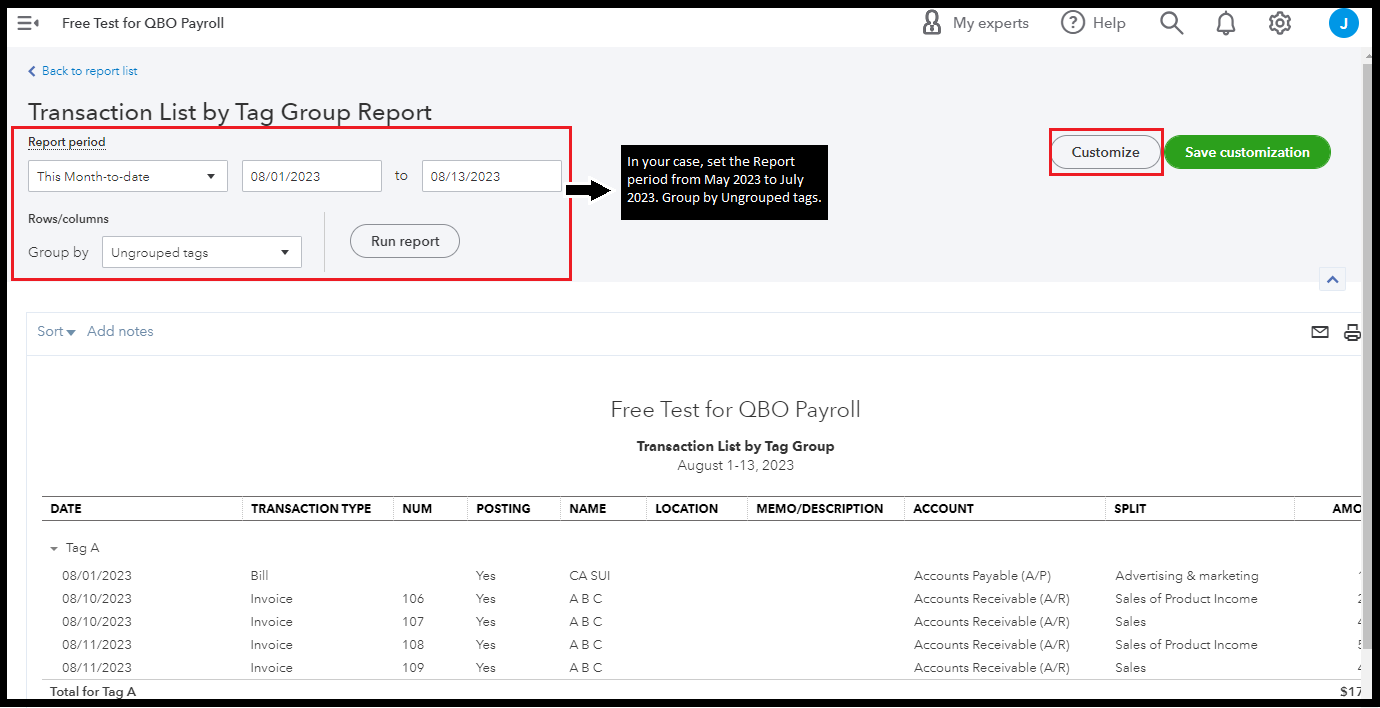
Task: Click Add notes
Action: tap(120, 331)
